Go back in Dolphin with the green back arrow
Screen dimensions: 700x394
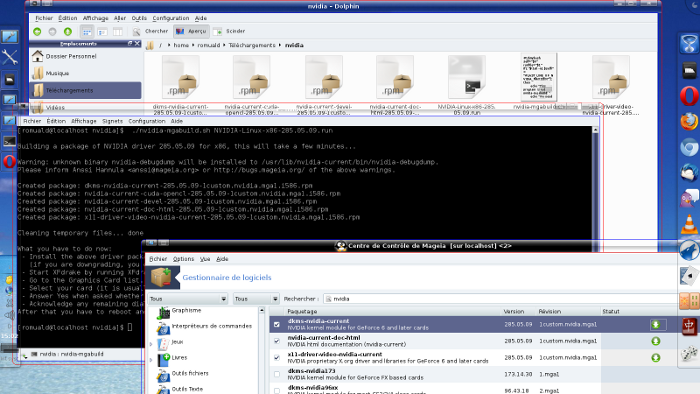point(38,31)
